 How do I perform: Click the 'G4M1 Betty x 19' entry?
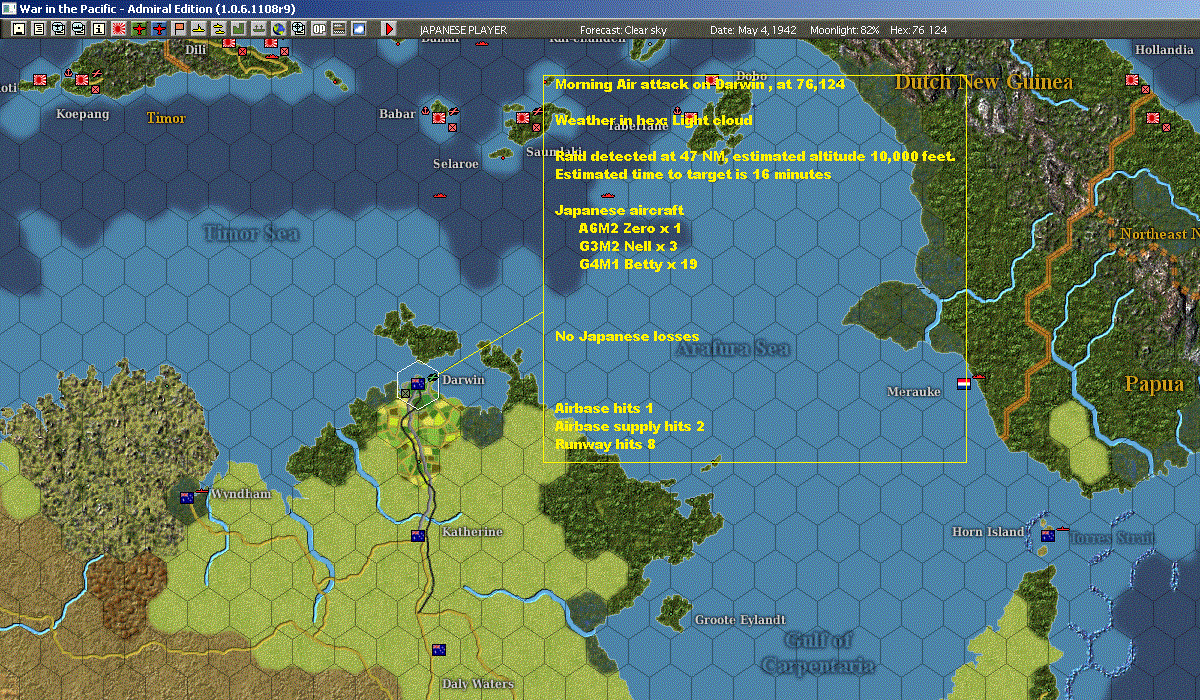tap(638, 264)
